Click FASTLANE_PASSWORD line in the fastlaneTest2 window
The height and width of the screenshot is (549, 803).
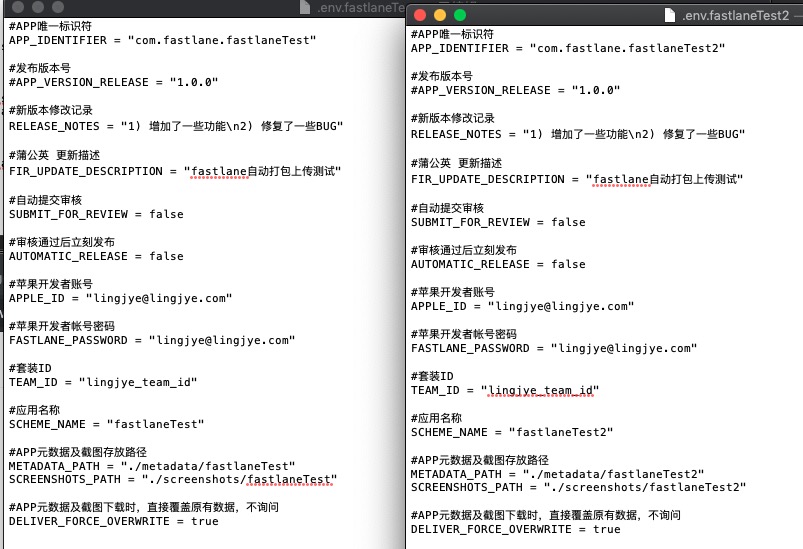554,349
